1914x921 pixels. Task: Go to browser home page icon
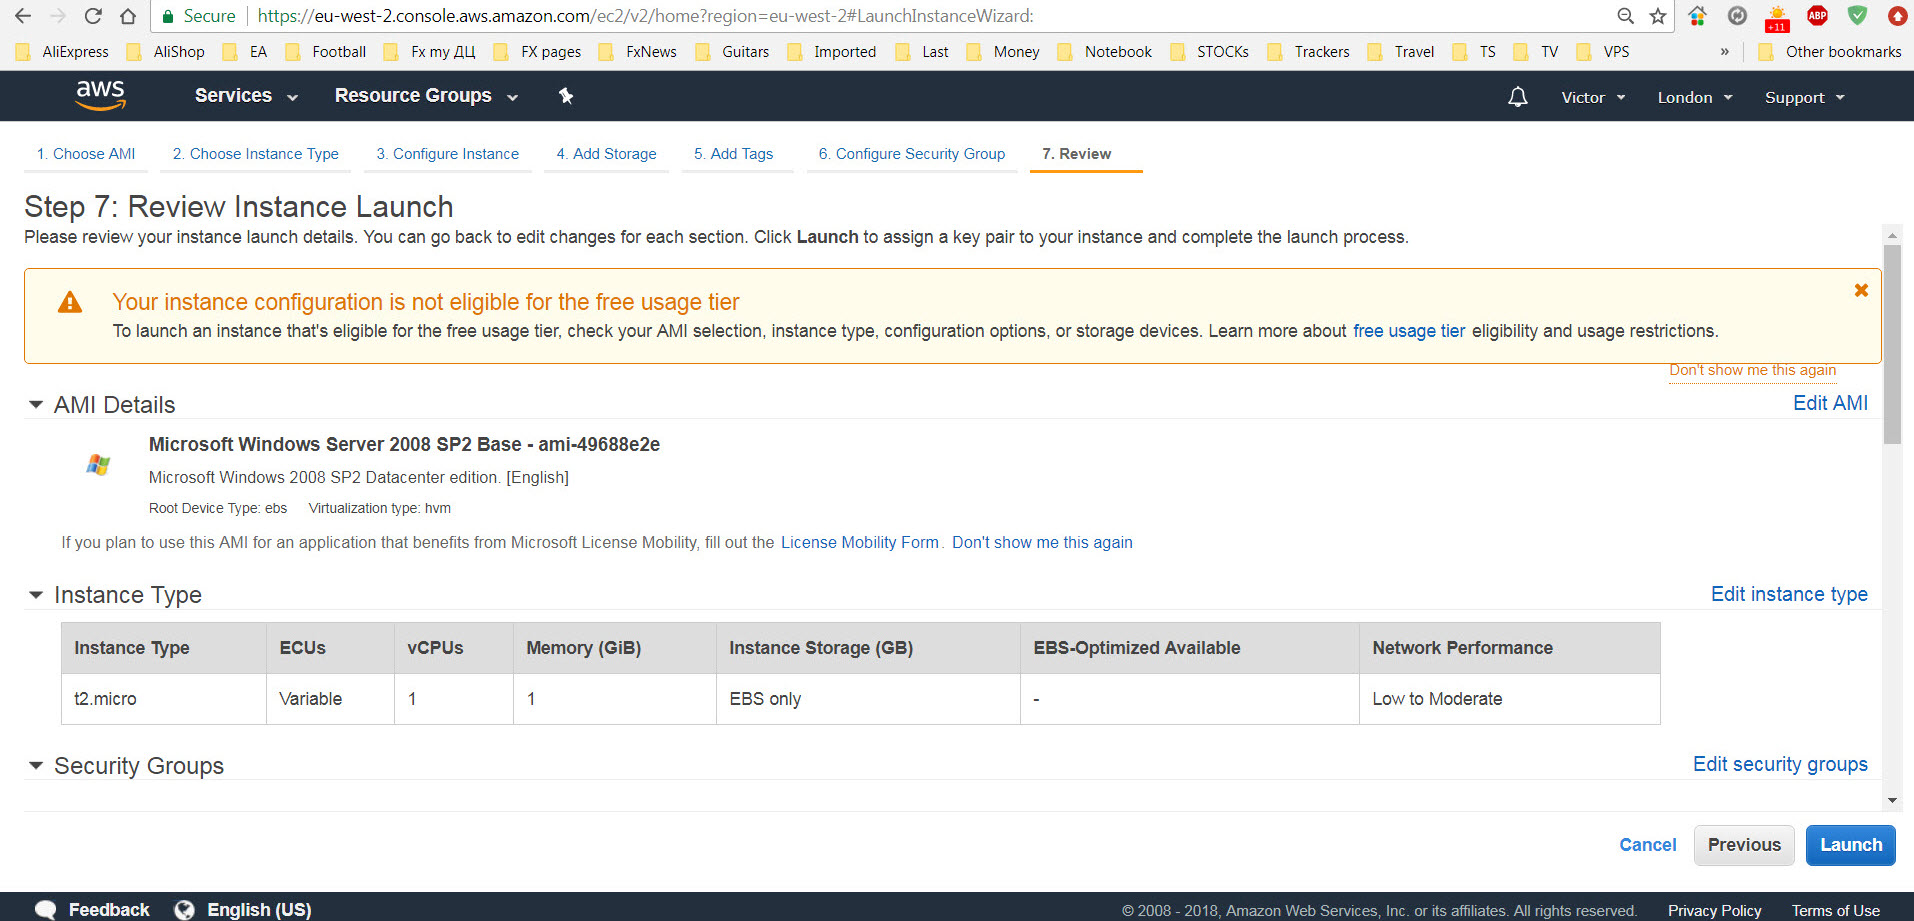128,16
